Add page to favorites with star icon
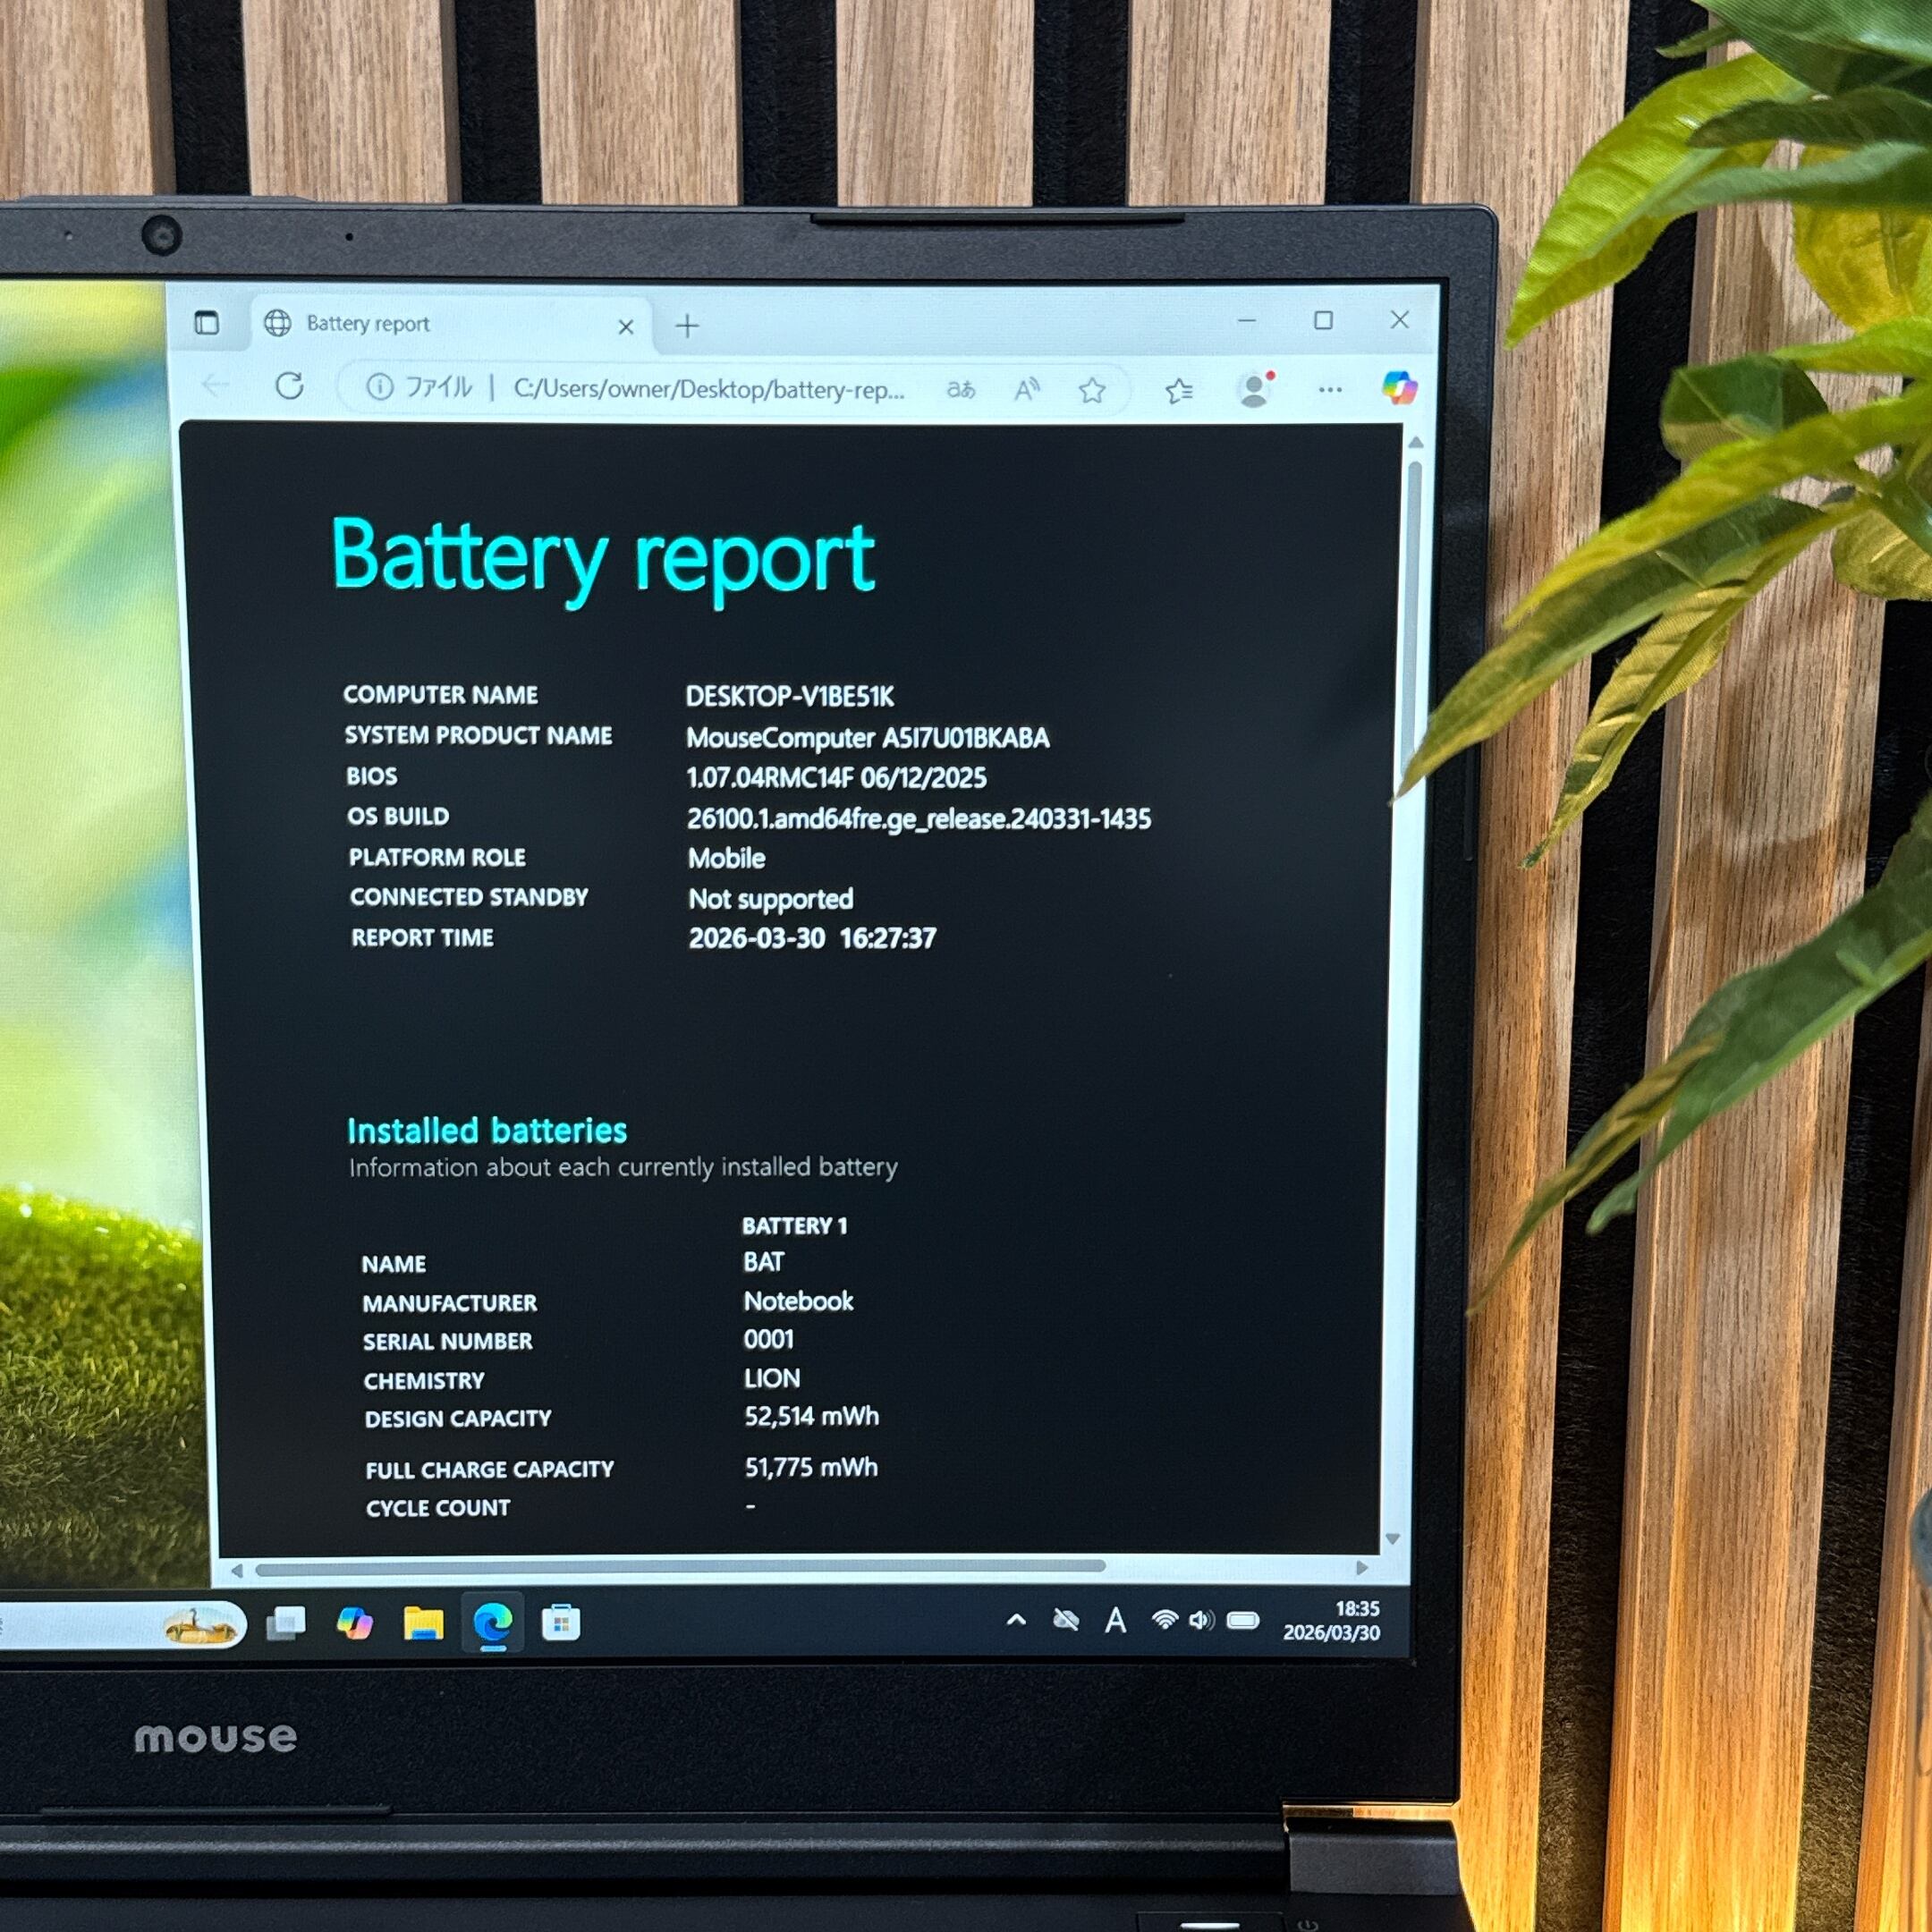The width and height of the screenshot is (1932, 1932). pos(1092,390)
